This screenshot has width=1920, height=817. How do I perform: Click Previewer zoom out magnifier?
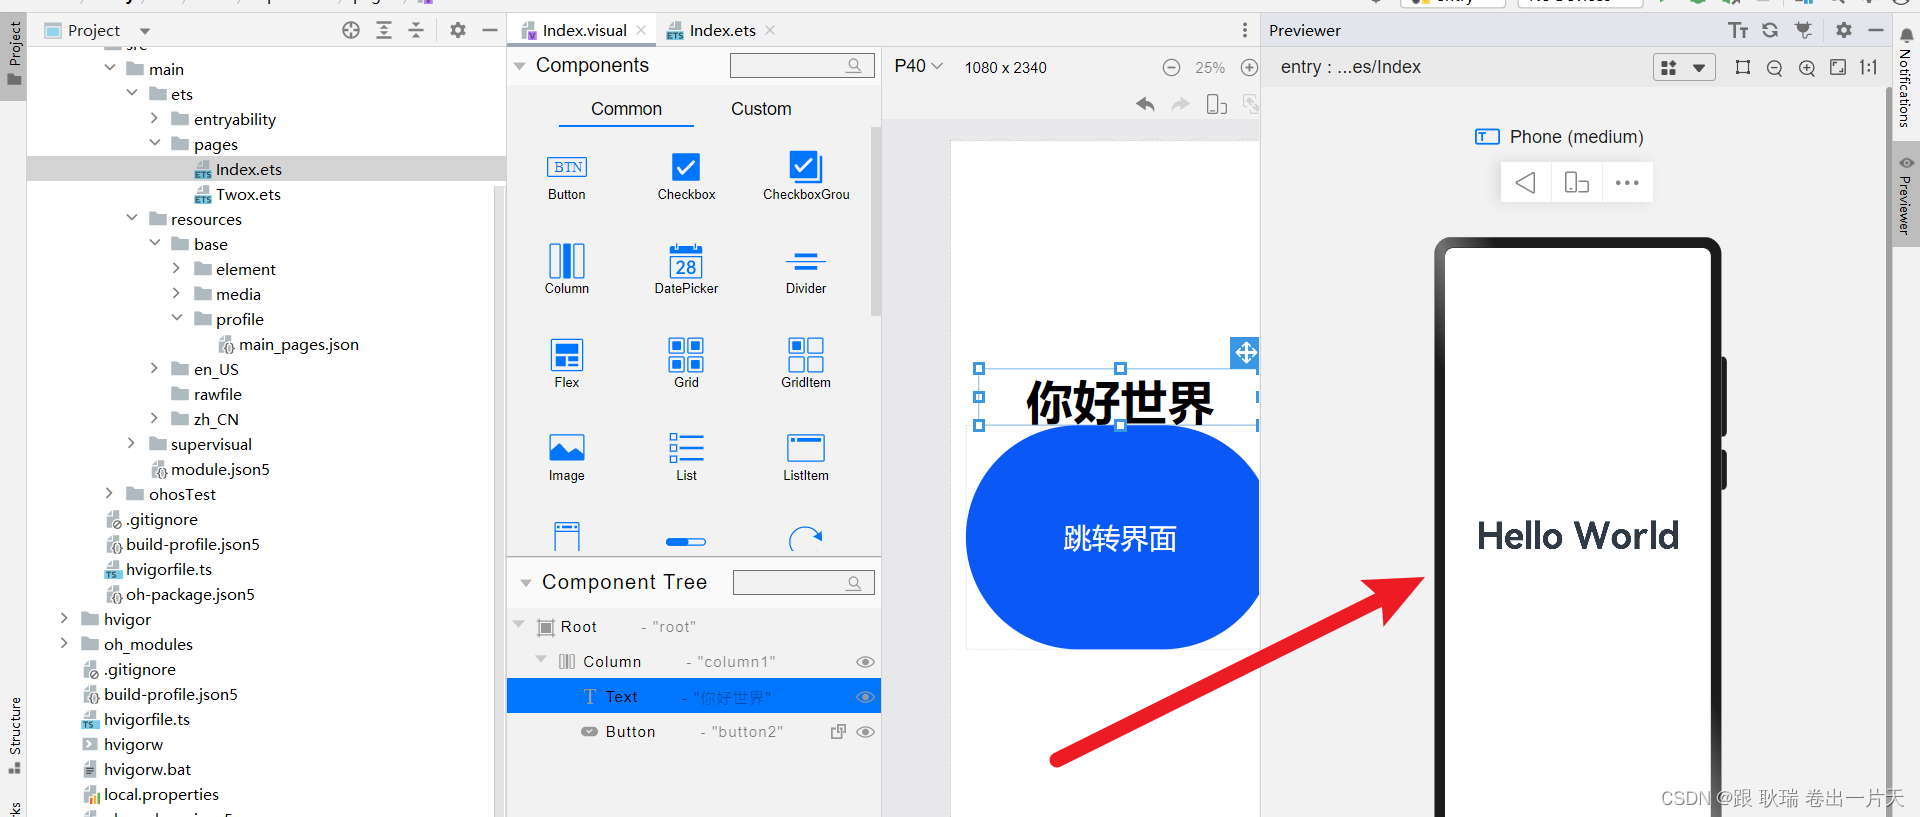point(1775,68)
